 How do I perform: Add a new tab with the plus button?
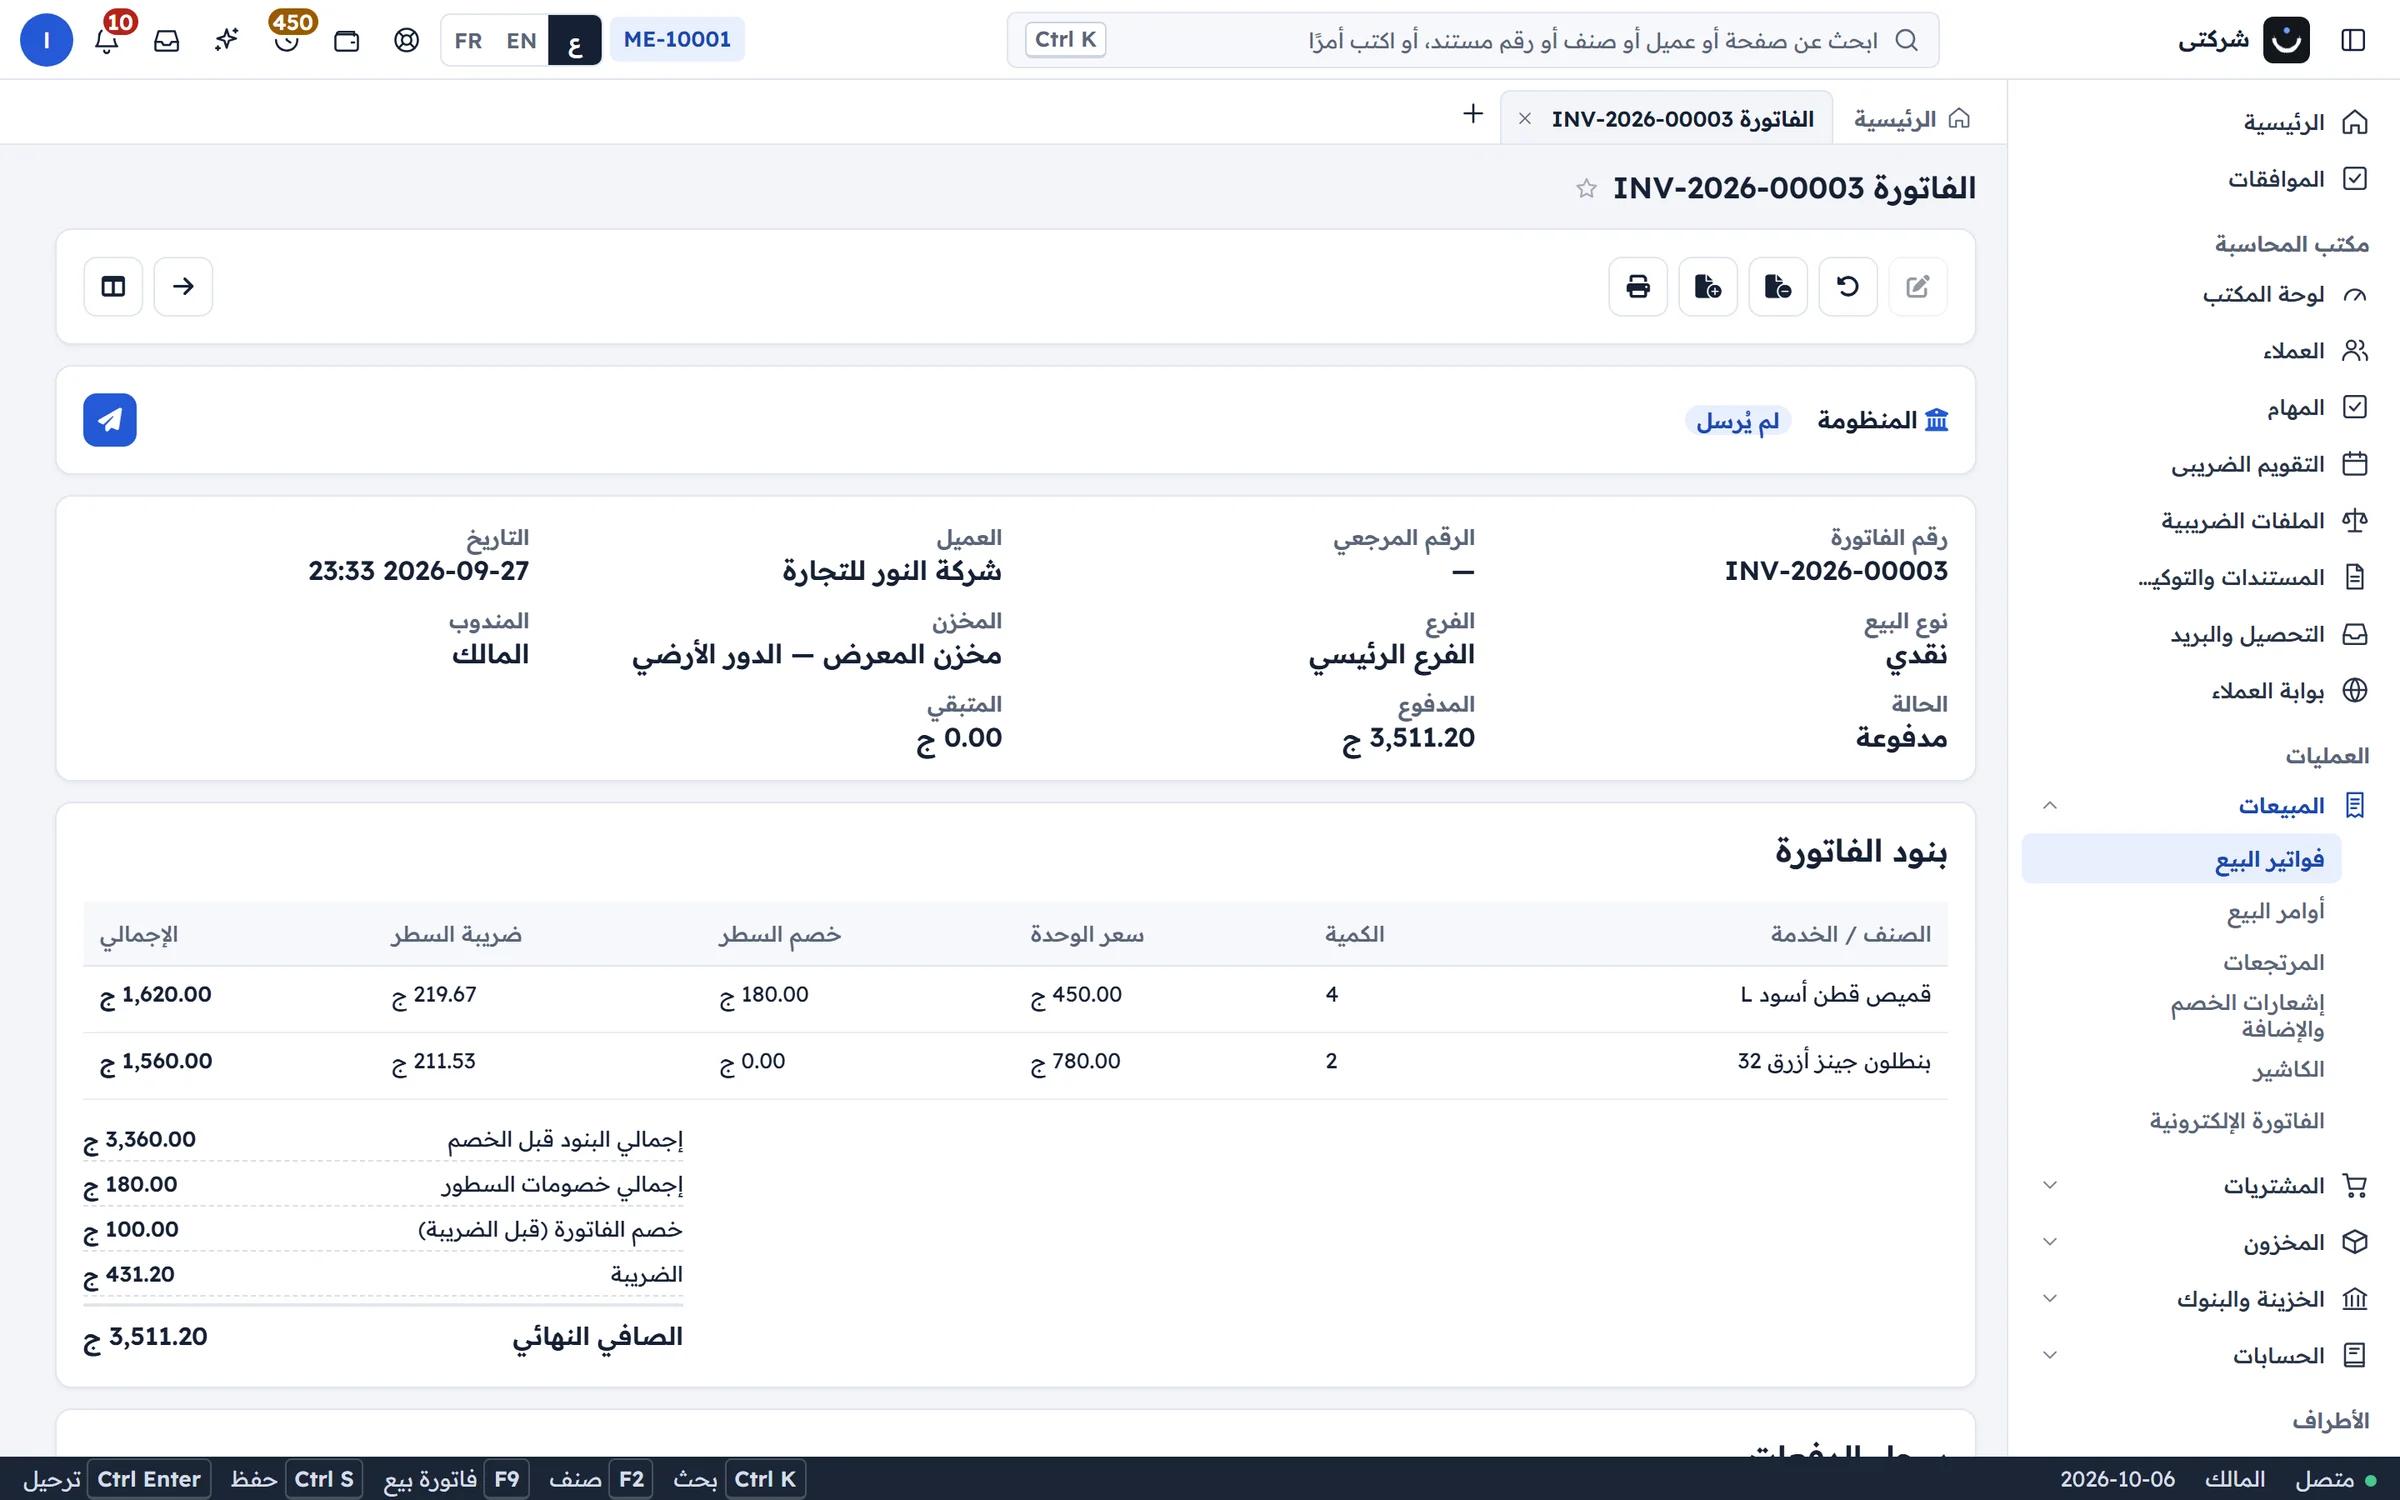(1473, 114)
